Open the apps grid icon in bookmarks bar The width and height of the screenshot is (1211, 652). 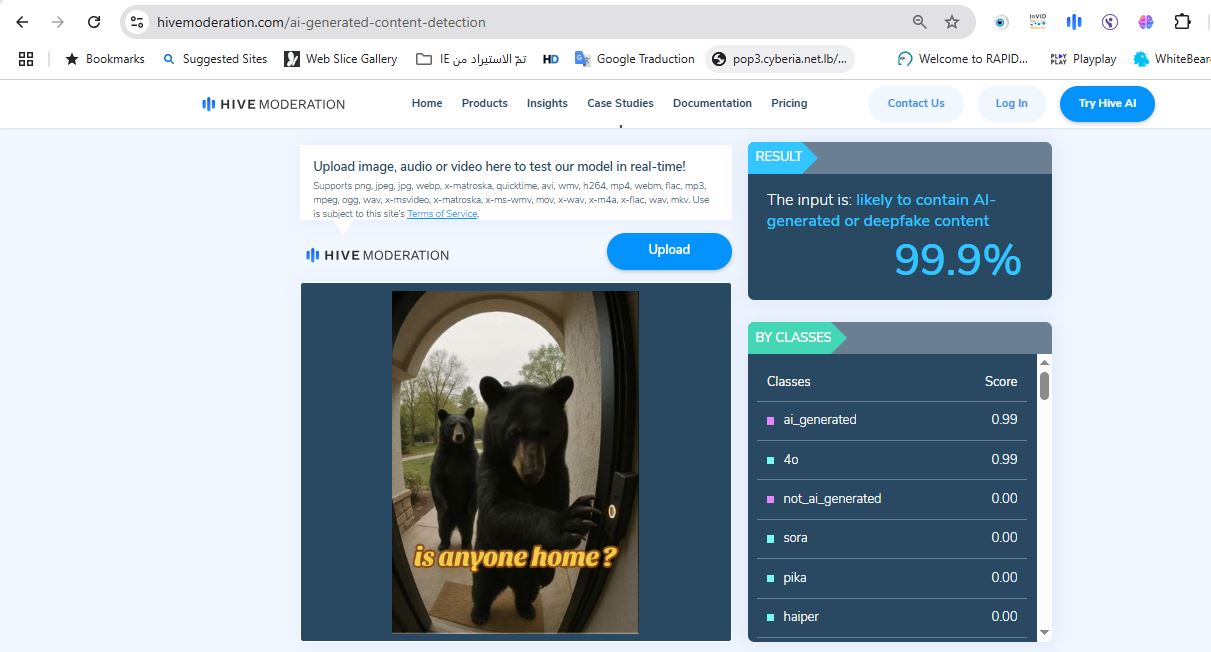pos(26,59)
